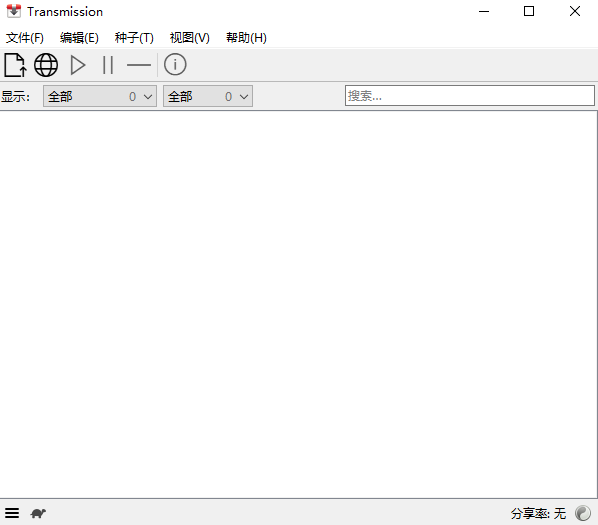Click the 分享率: 无 status text

pos(538,514)
